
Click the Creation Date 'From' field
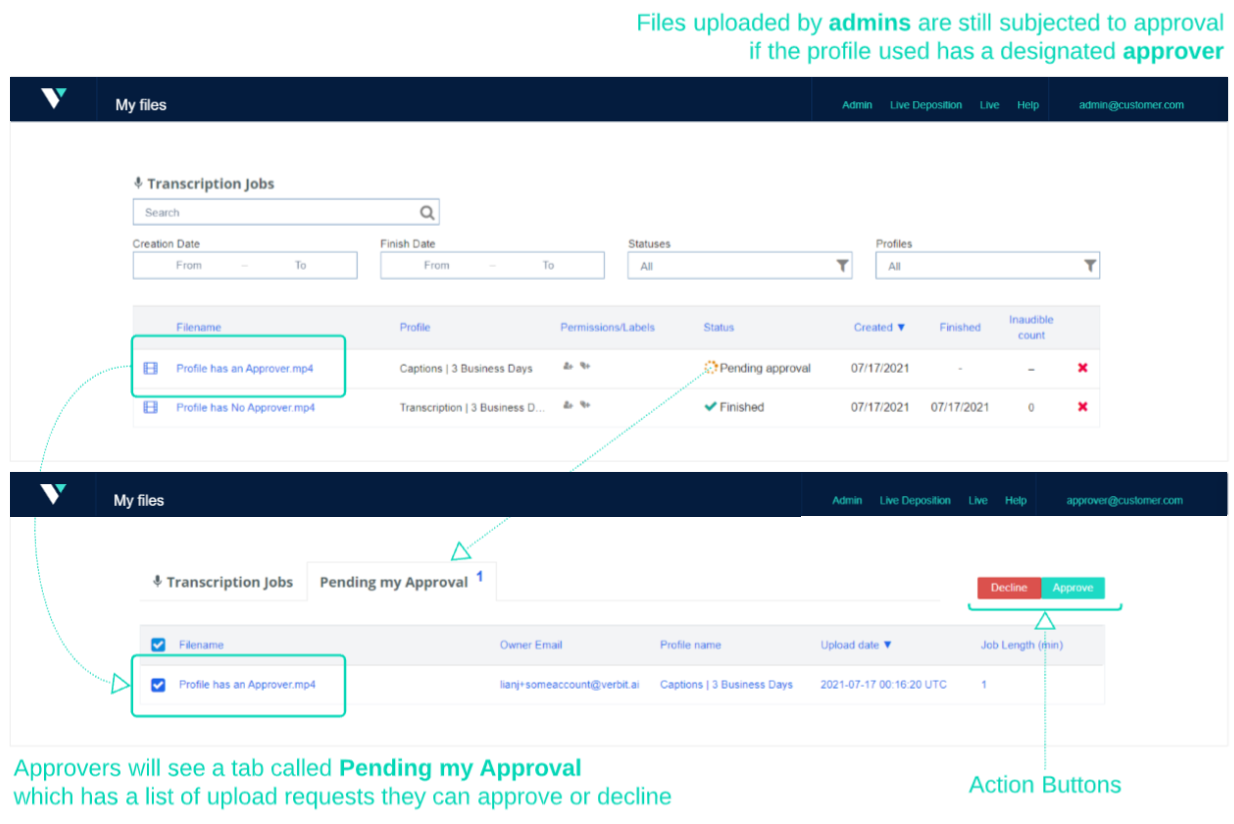(189, 265)
